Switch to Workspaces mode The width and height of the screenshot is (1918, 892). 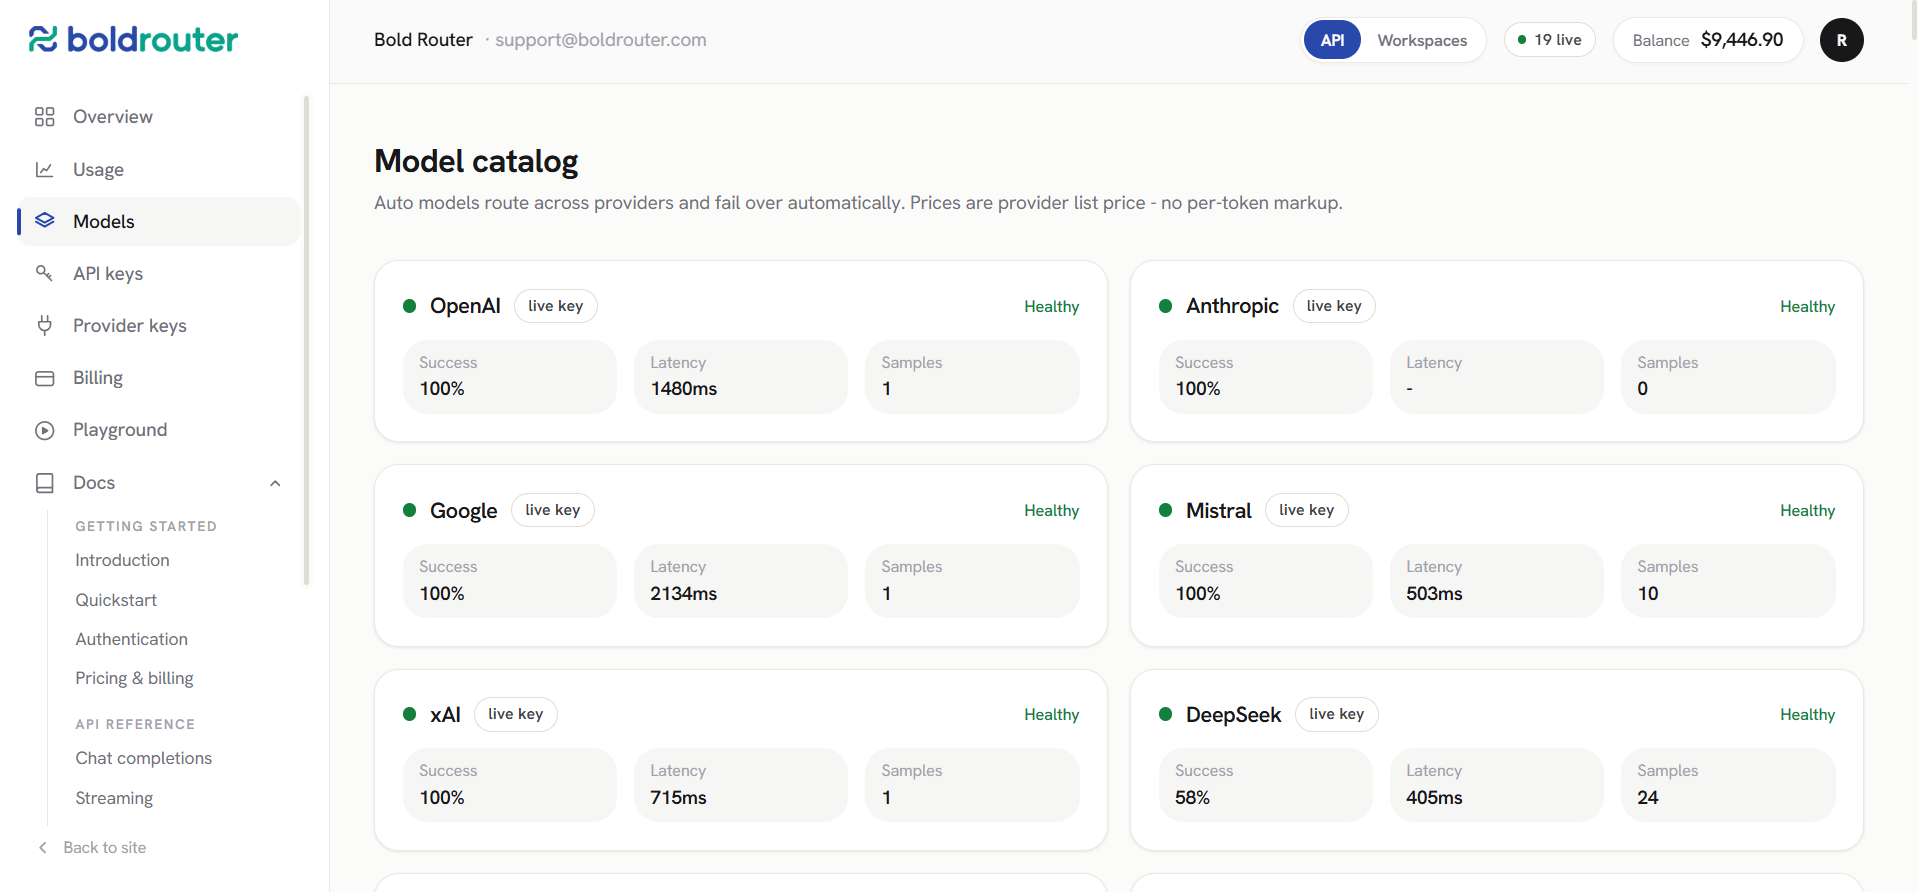(x=1422, y=40)
